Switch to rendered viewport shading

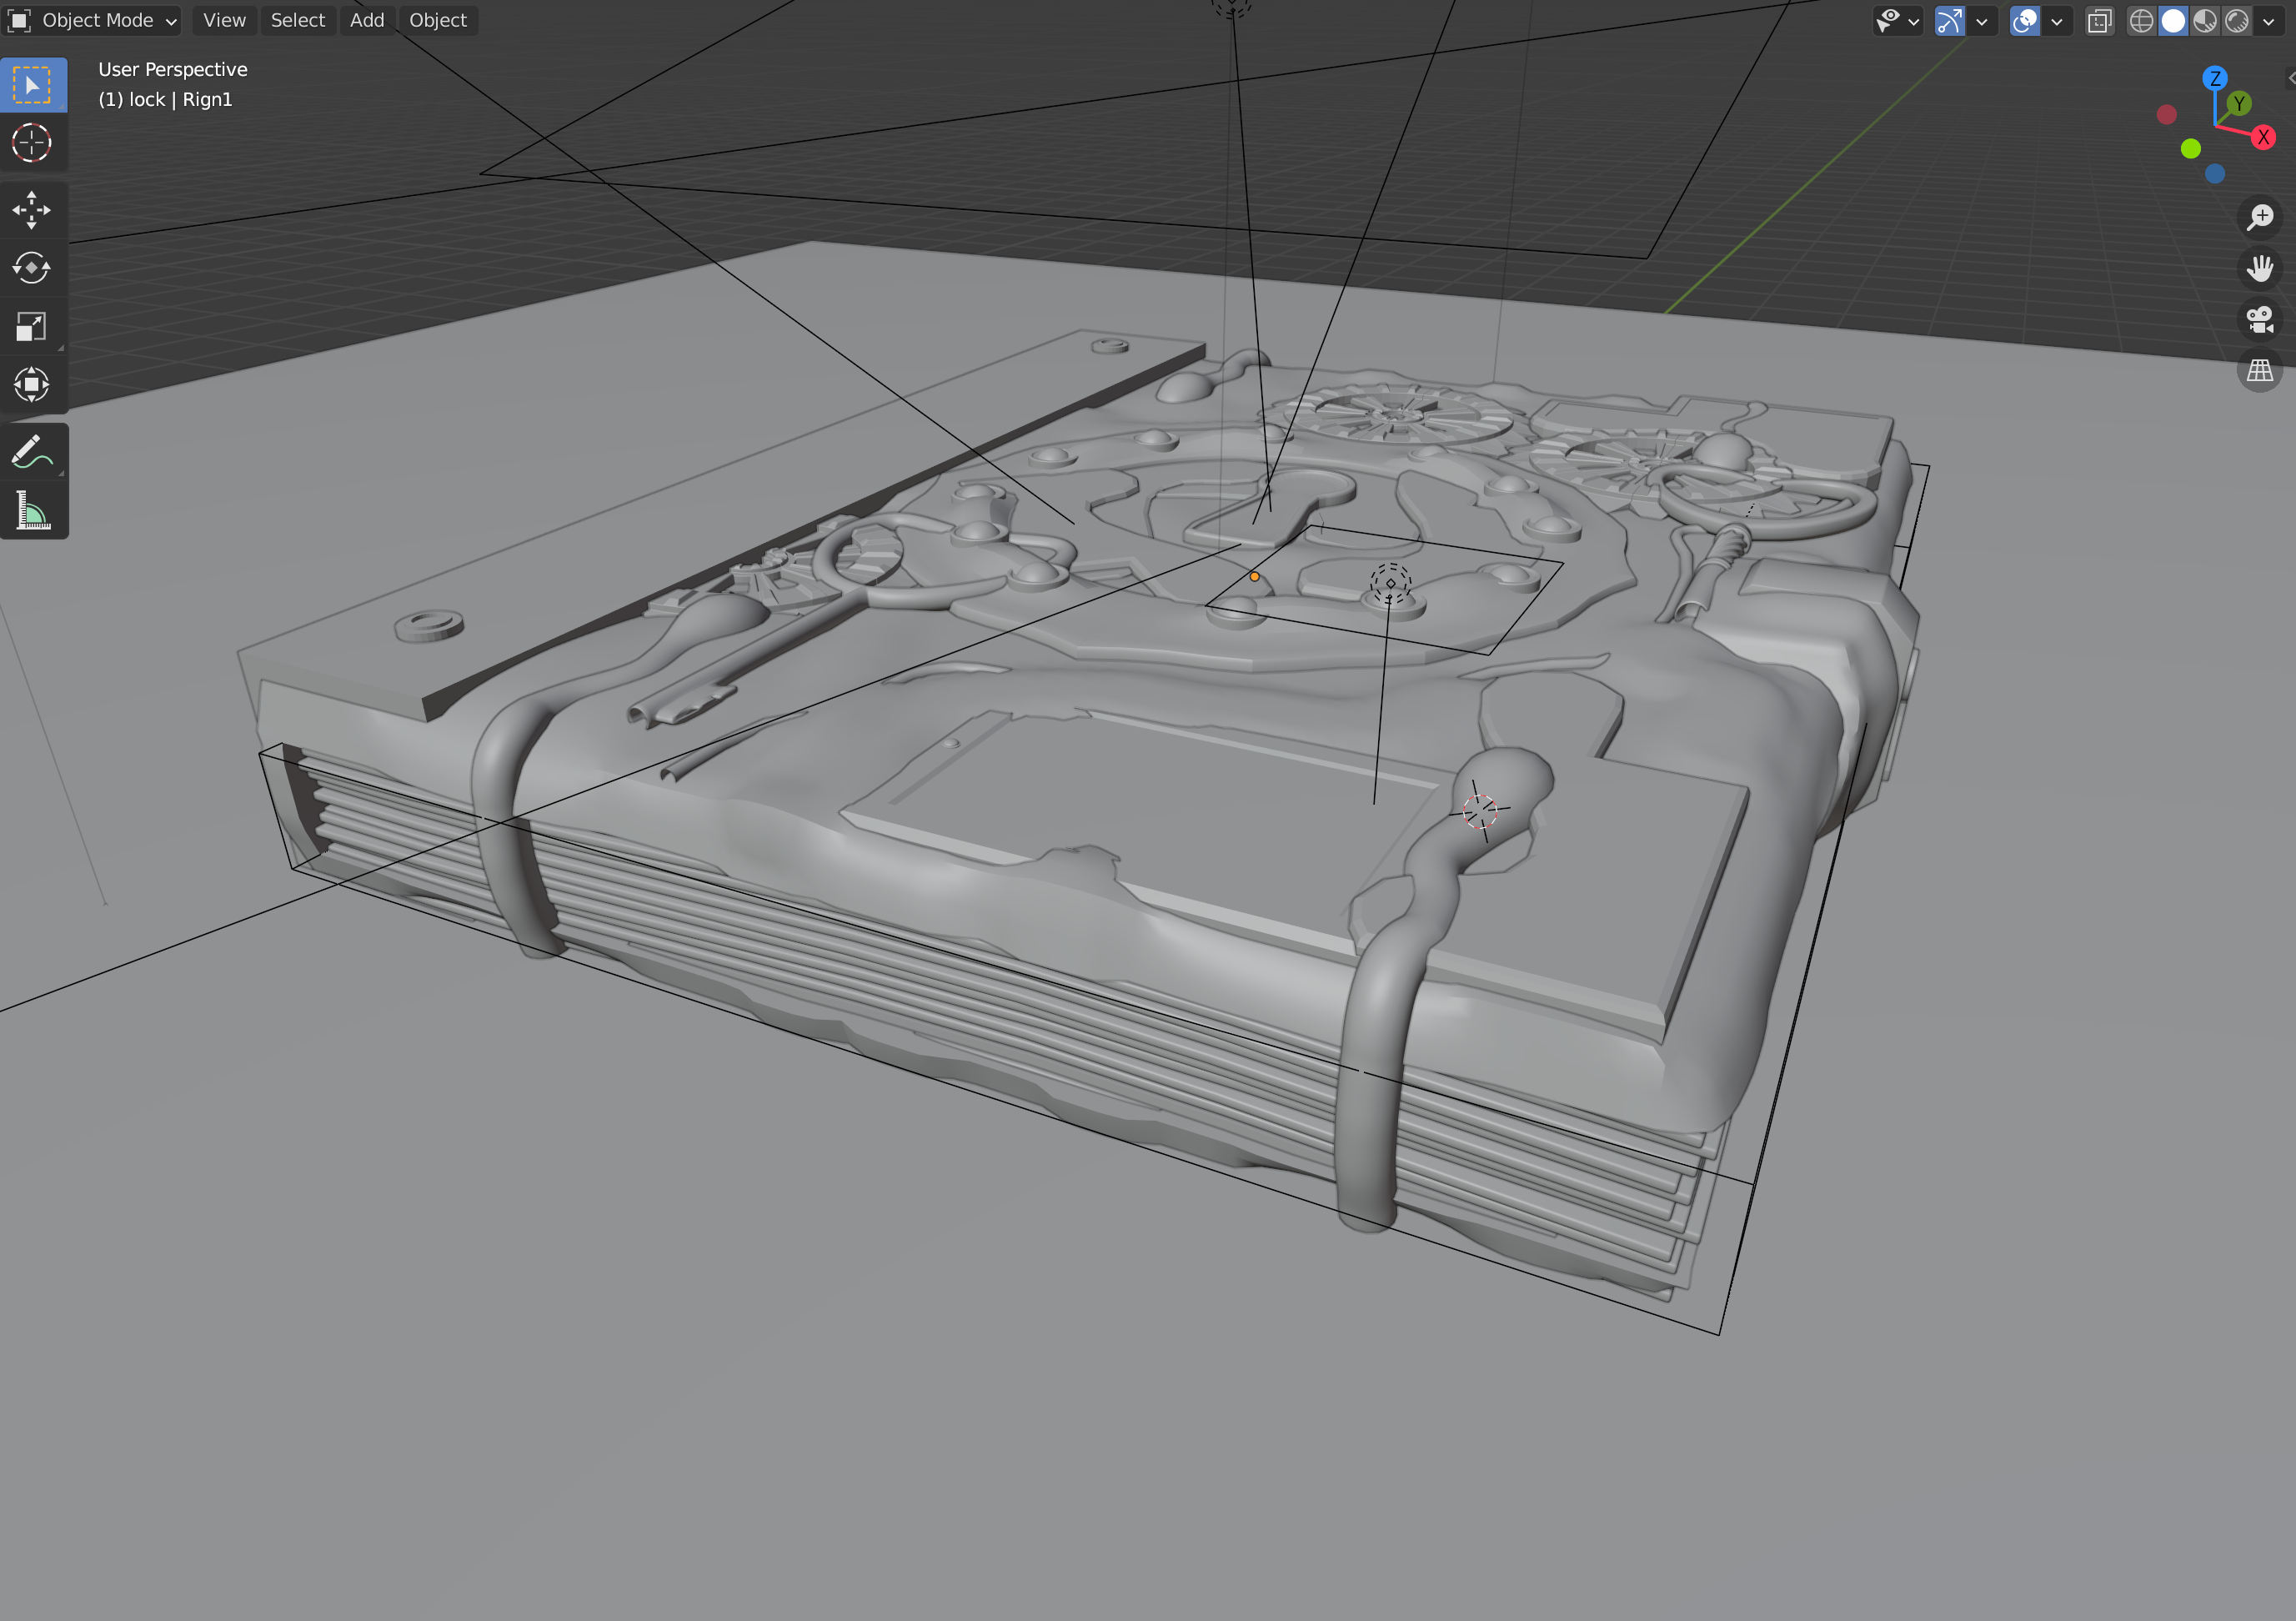[2237, 21]
